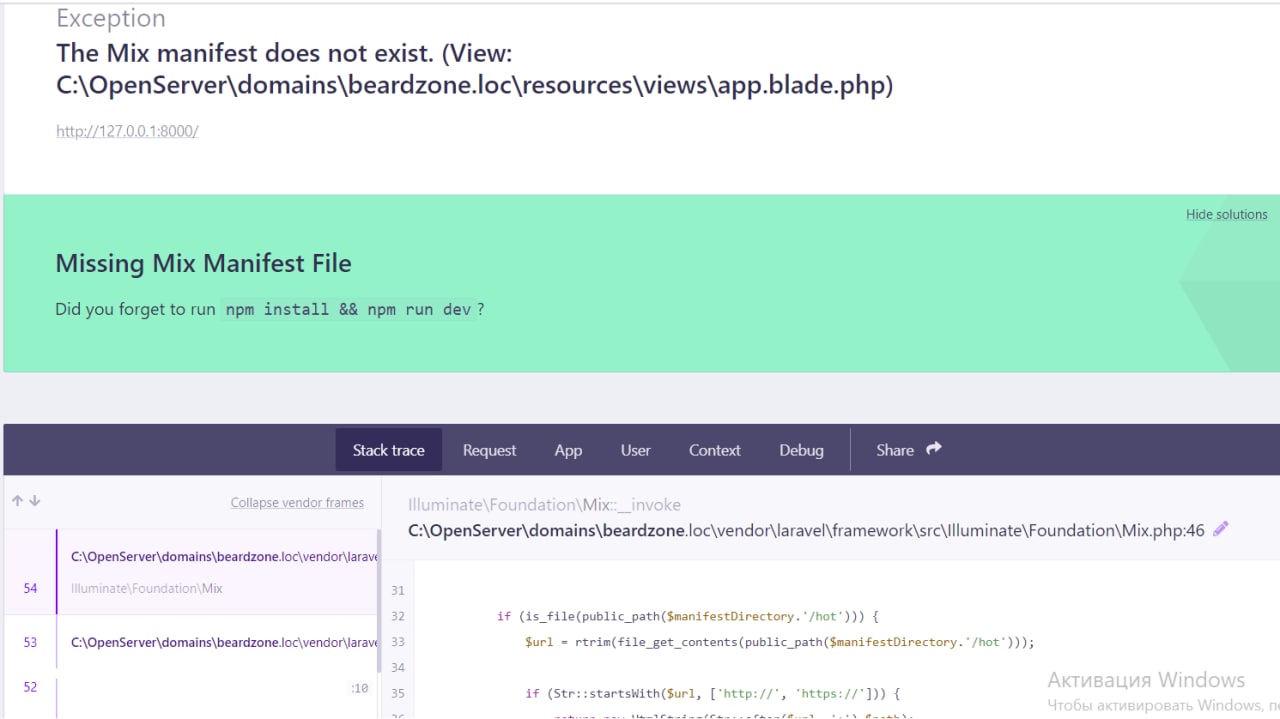Click the up arrow to previous frame
The height and width of the screenshot is (719, 1280).
point(17,501)
